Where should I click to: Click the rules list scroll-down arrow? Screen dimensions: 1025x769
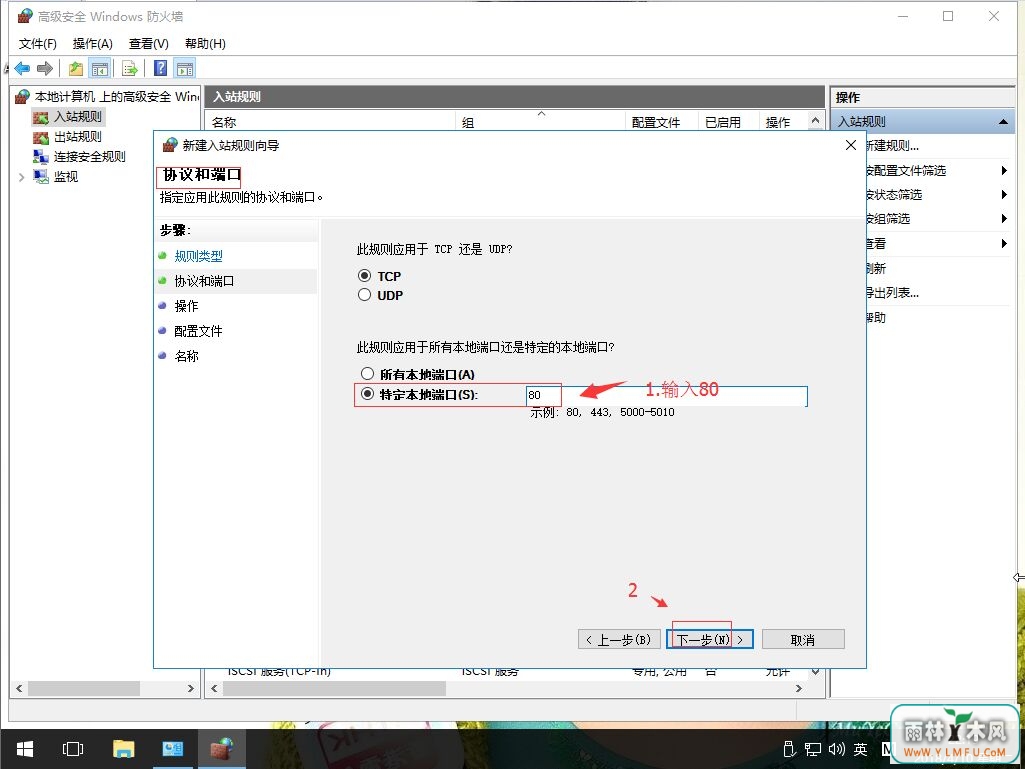[815, 672]
